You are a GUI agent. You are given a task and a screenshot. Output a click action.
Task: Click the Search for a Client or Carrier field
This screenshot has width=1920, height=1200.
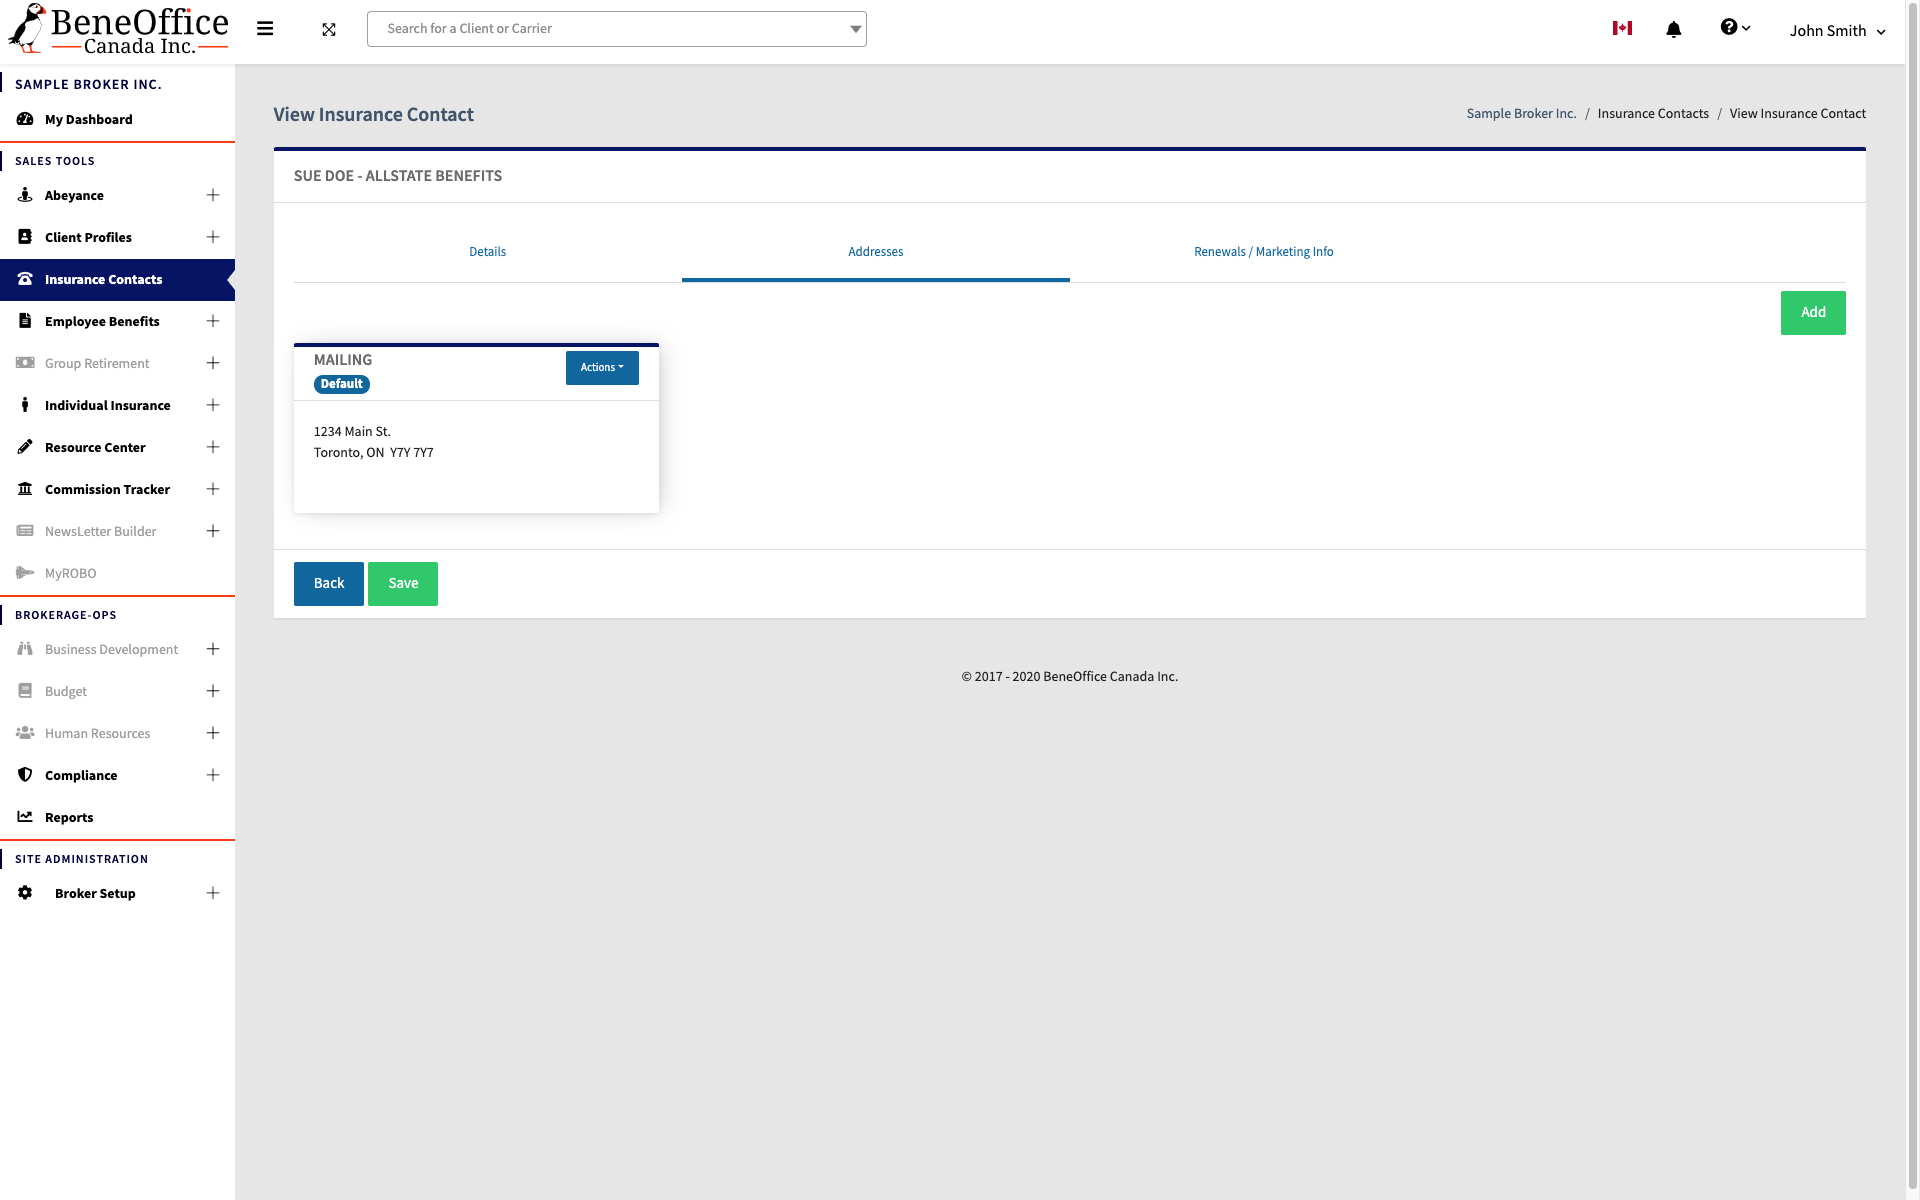[610, 29]
